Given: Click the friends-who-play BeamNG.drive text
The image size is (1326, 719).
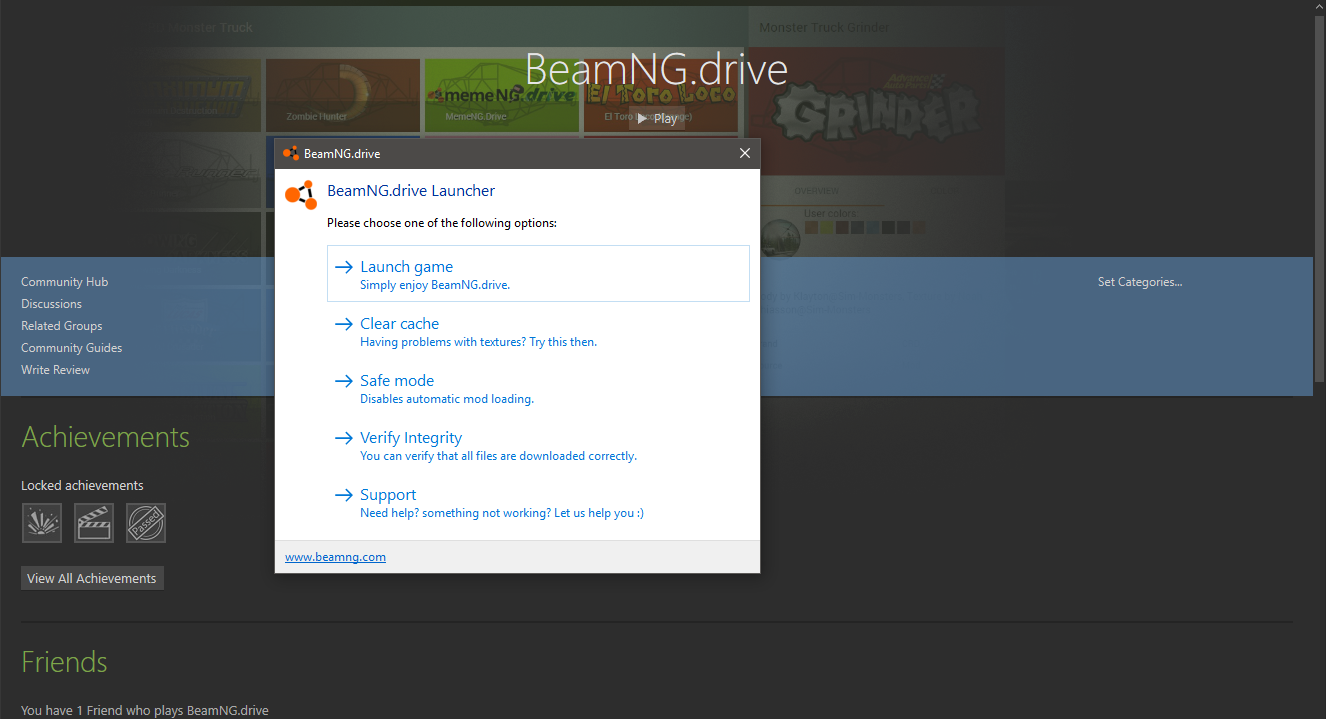Looking at the screenshot, I should (x=145, y=711).
